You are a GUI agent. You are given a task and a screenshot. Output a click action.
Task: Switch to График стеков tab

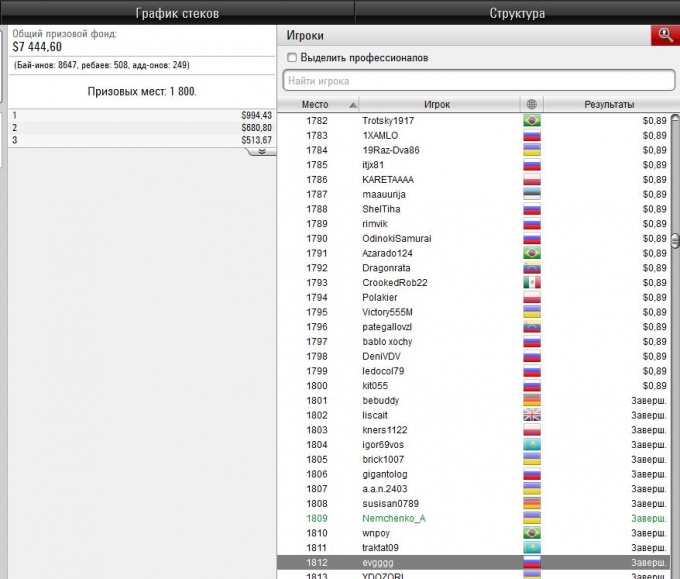click(177, 13)
